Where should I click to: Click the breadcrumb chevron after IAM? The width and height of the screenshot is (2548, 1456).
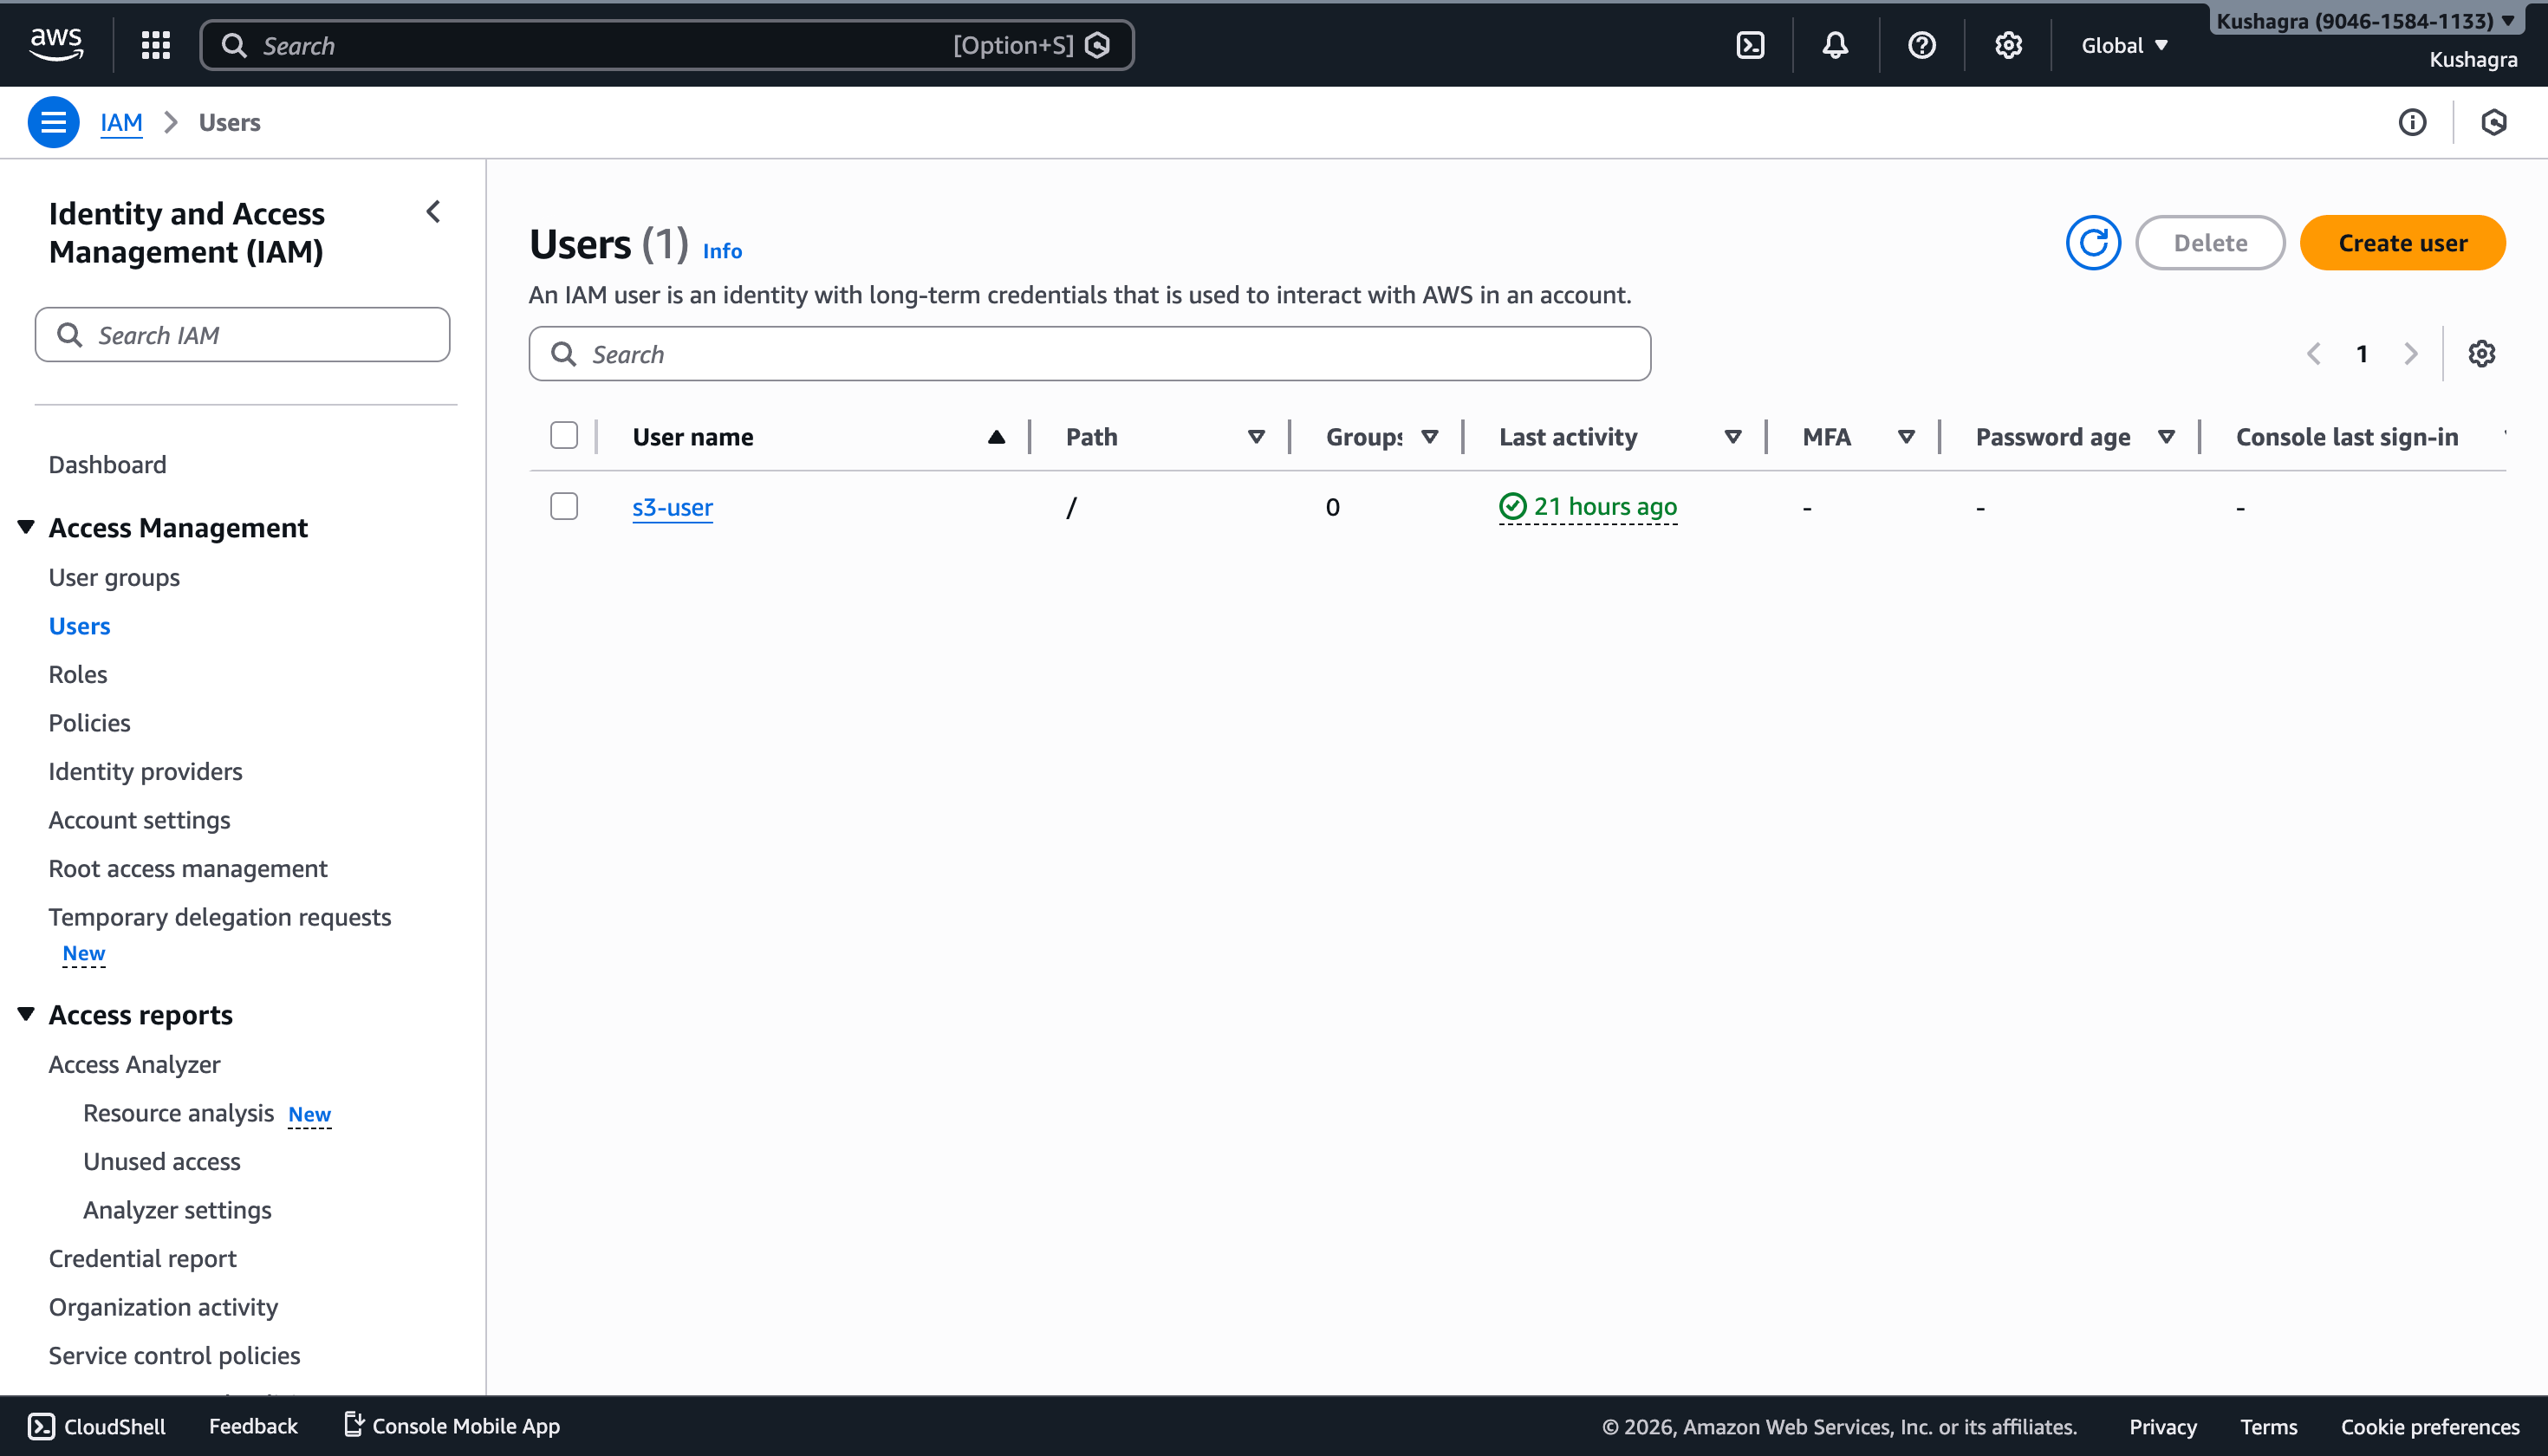171,122
